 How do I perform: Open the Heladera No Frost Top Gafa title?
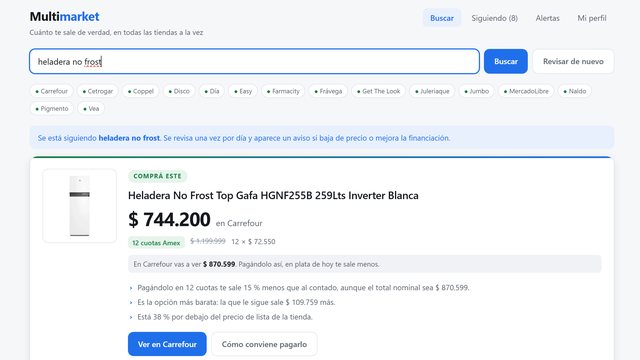coord(273,196)
